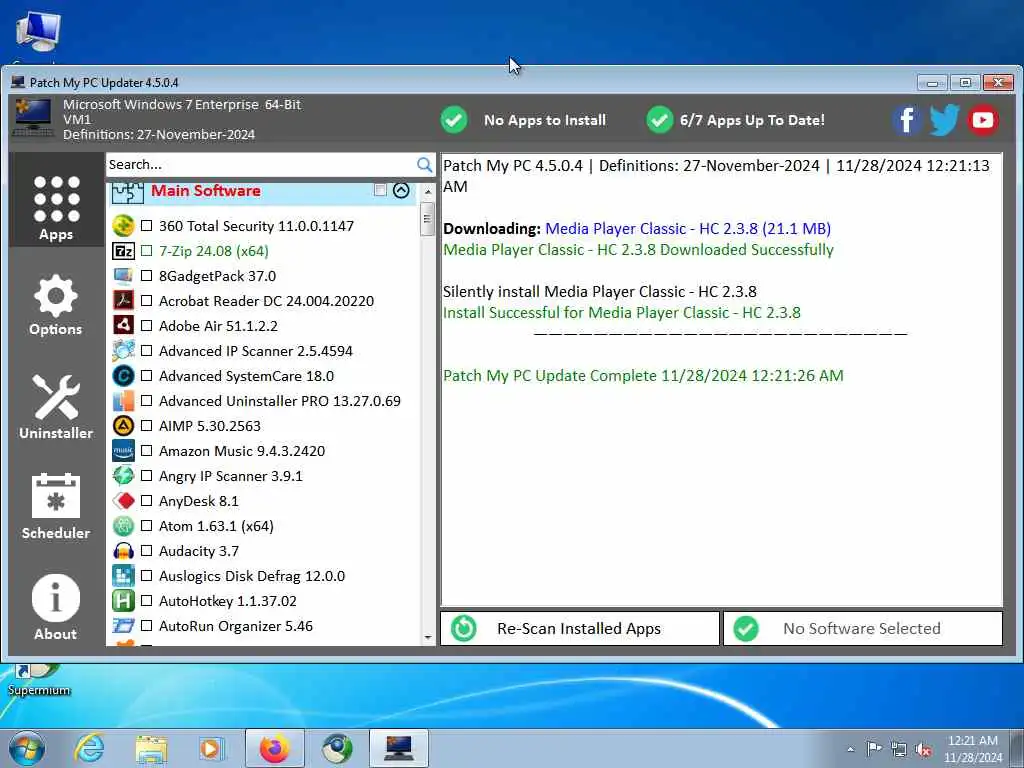Toggle the Main Software select-all checkbox
This screenshot has height=768, width=1024.
pos(380,190)
